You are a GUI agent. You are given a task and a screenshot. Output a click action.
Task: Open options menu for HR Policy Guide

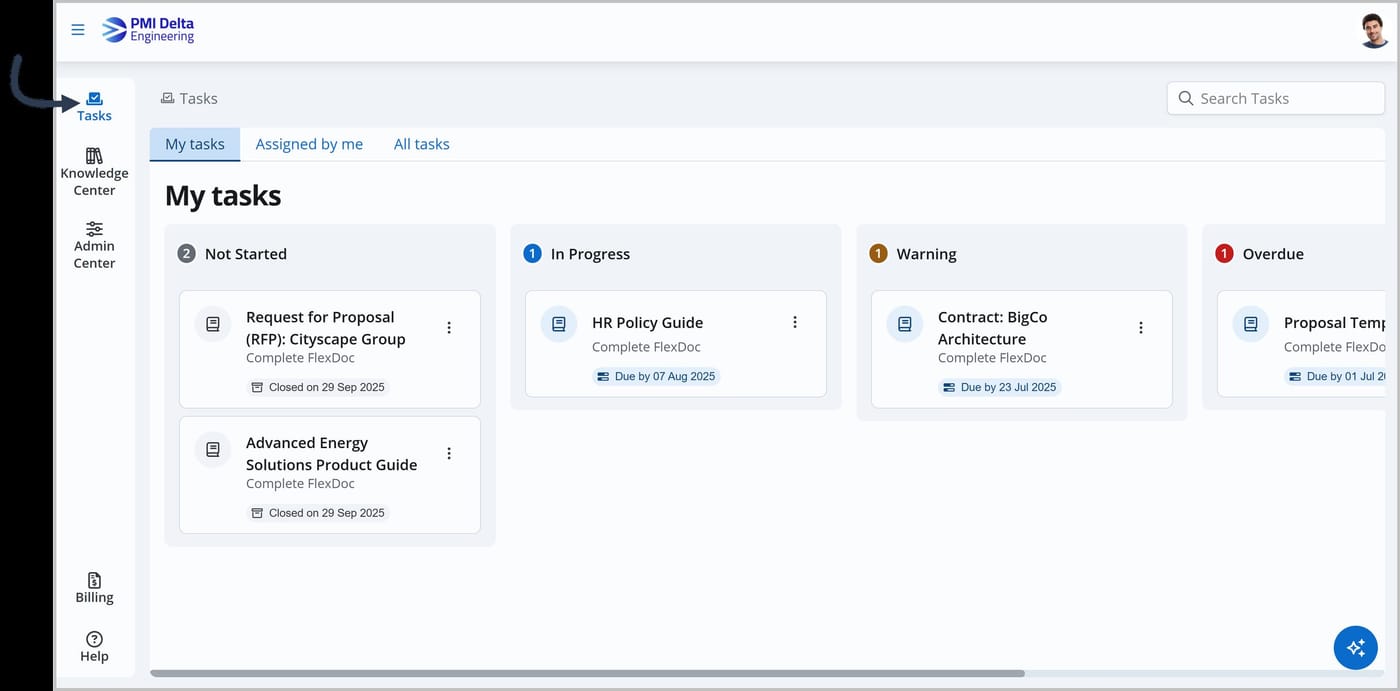tap(795, 322)
